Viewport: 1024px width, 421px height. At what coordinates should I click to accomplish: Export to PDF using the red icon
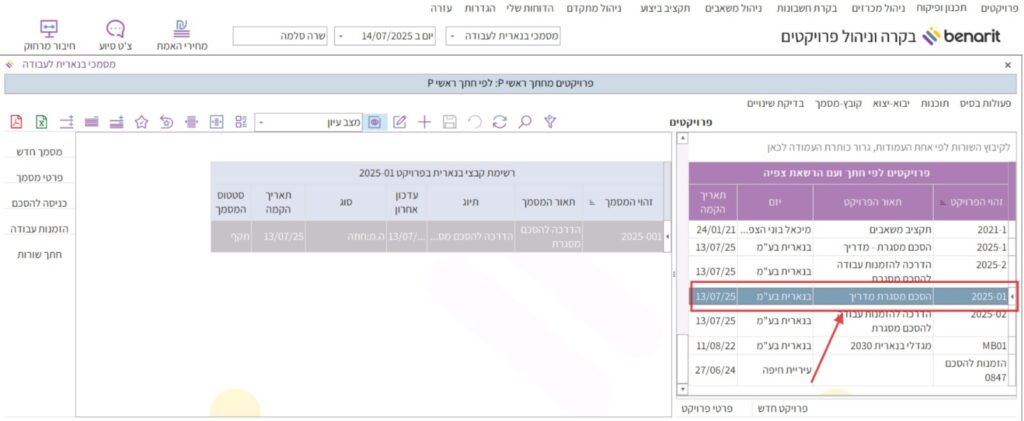coord(16,122)
